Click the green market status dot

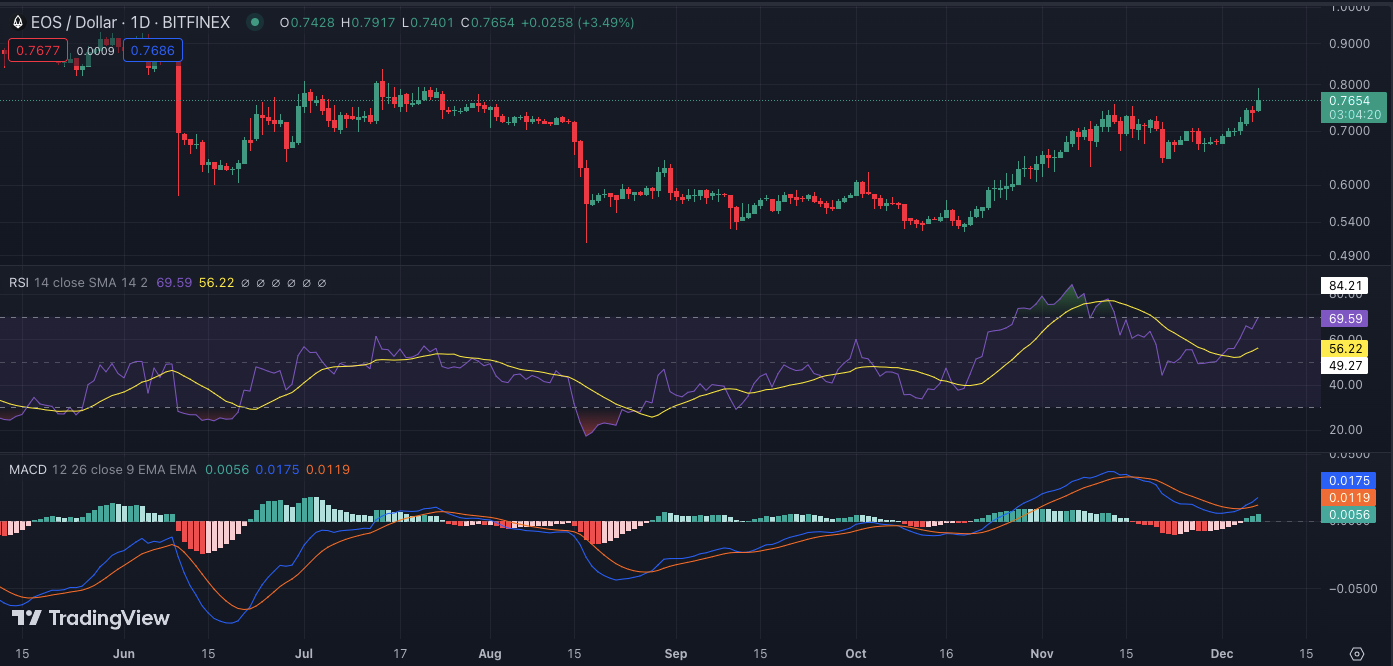[x=255, y=22]
